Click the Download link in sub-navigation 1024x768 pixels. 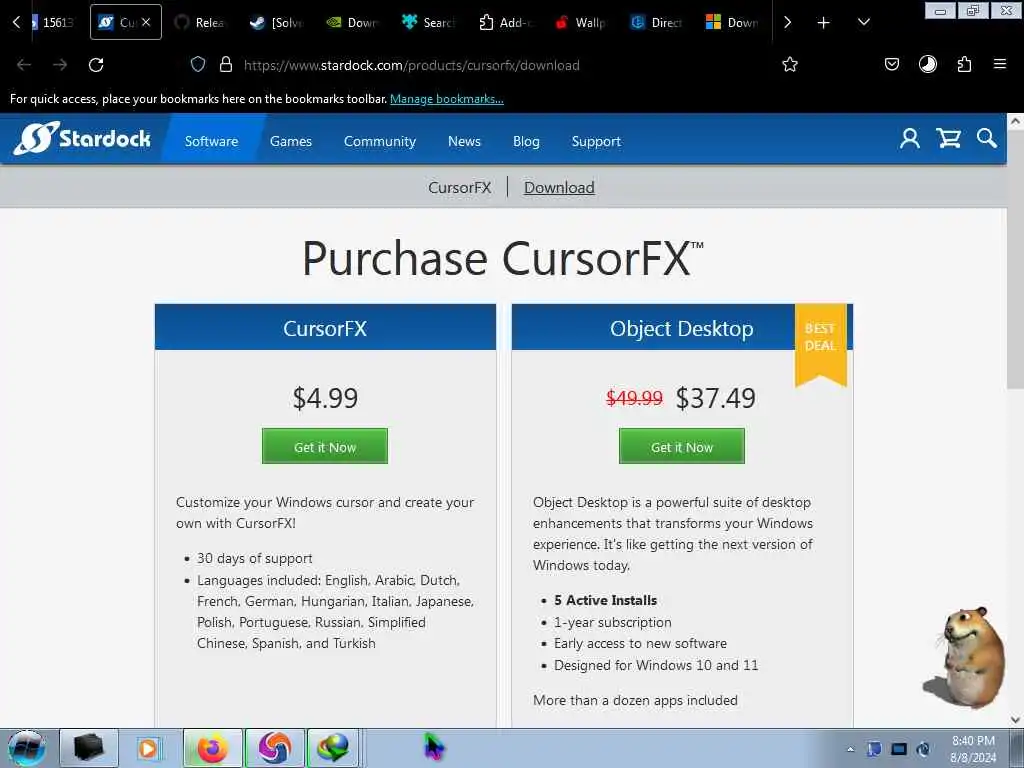(x=559, y=187)
